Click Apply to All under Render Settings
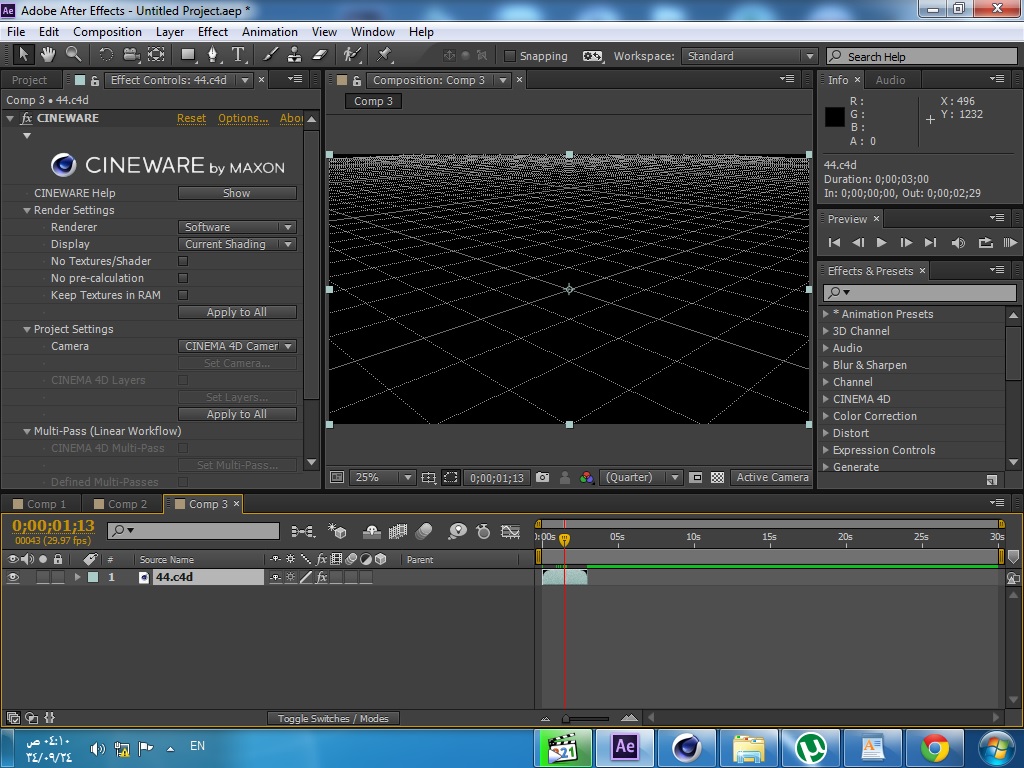1024x768 pixels. pyautogui.click(x=237, y=312)
